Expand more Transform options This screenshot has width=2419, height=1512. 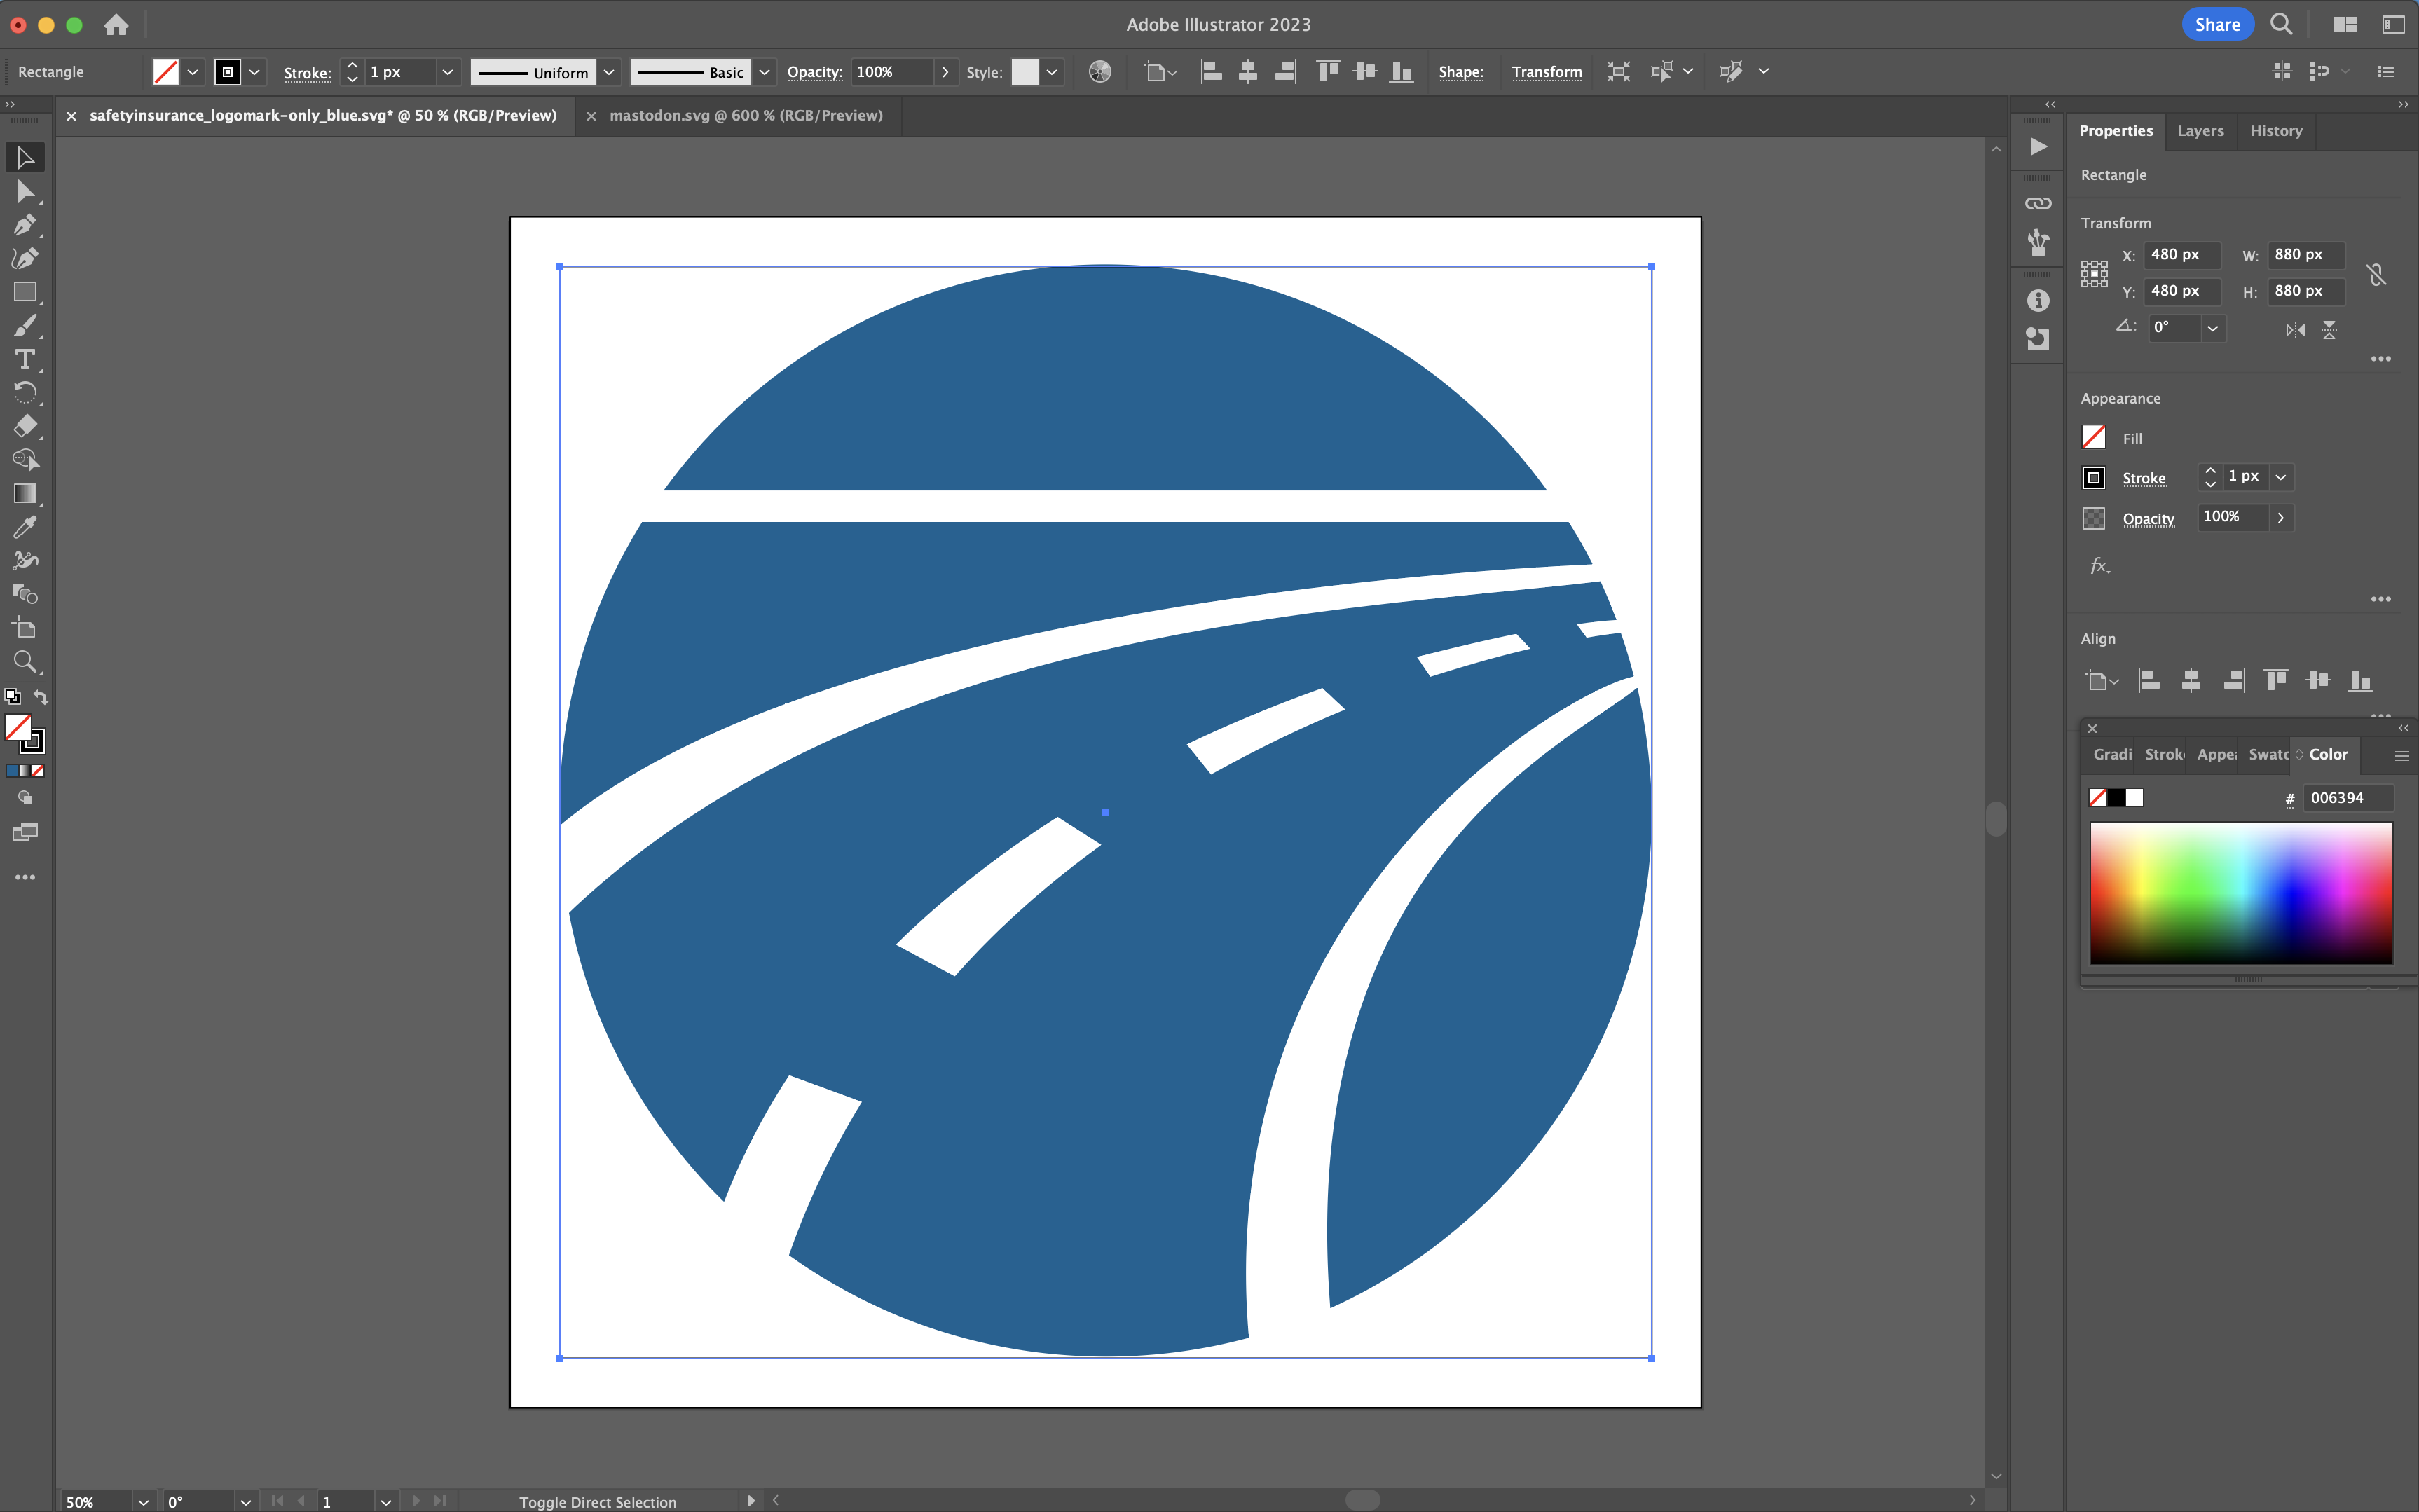[2381, 359]
